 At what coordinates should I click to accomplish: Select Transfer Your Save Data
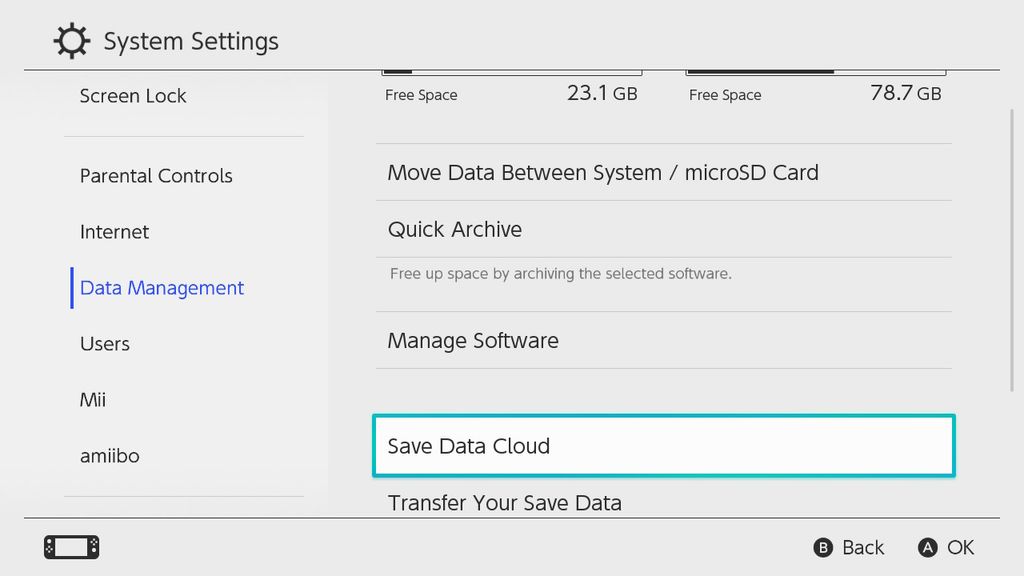tap(504, 503)
